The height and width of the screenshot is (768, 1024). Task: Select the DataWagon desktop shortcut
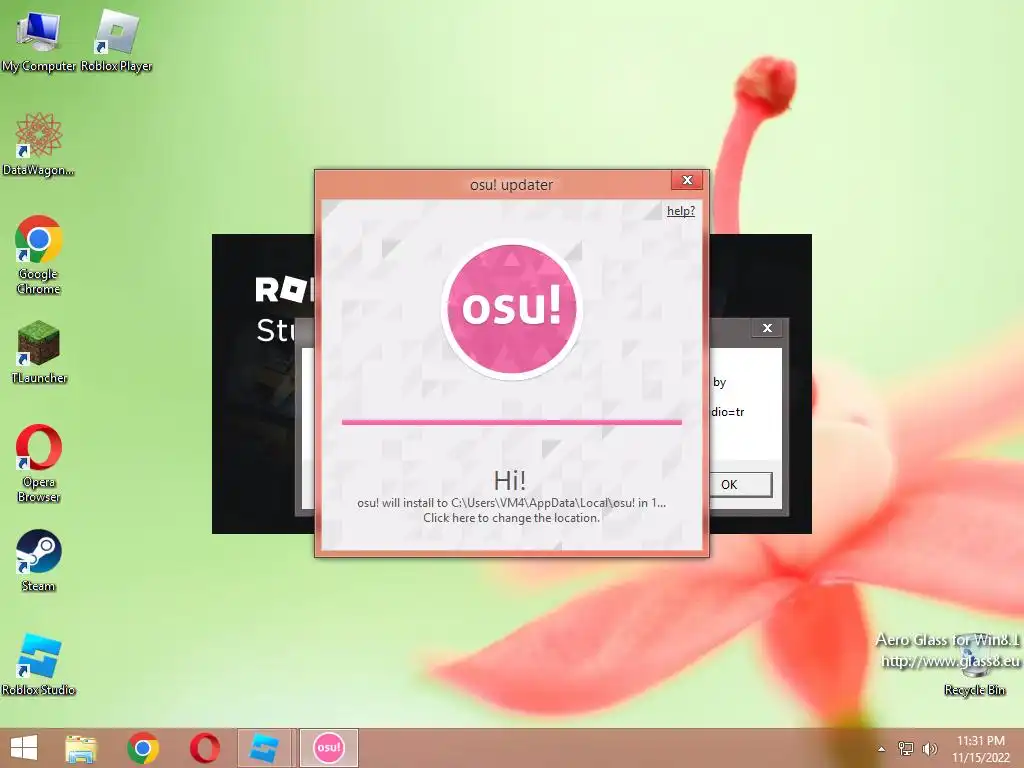tap(39, 144)
